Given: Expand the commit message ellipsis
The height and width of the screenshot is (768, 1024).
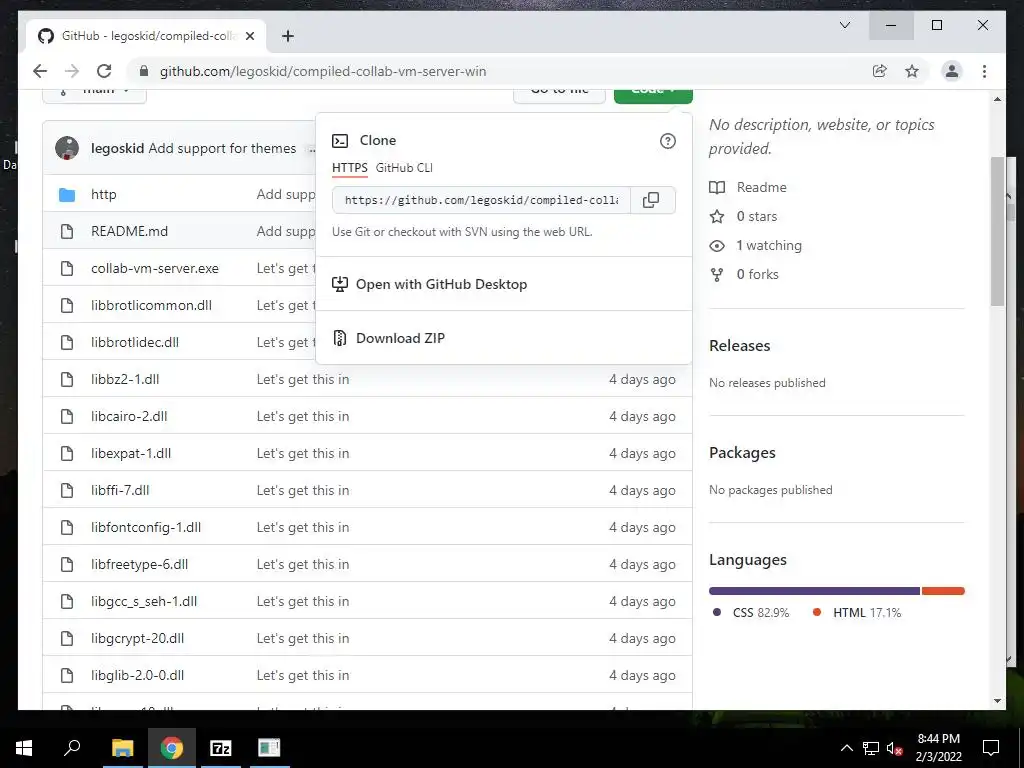Looking at the screenshot, I should (313, 149).
